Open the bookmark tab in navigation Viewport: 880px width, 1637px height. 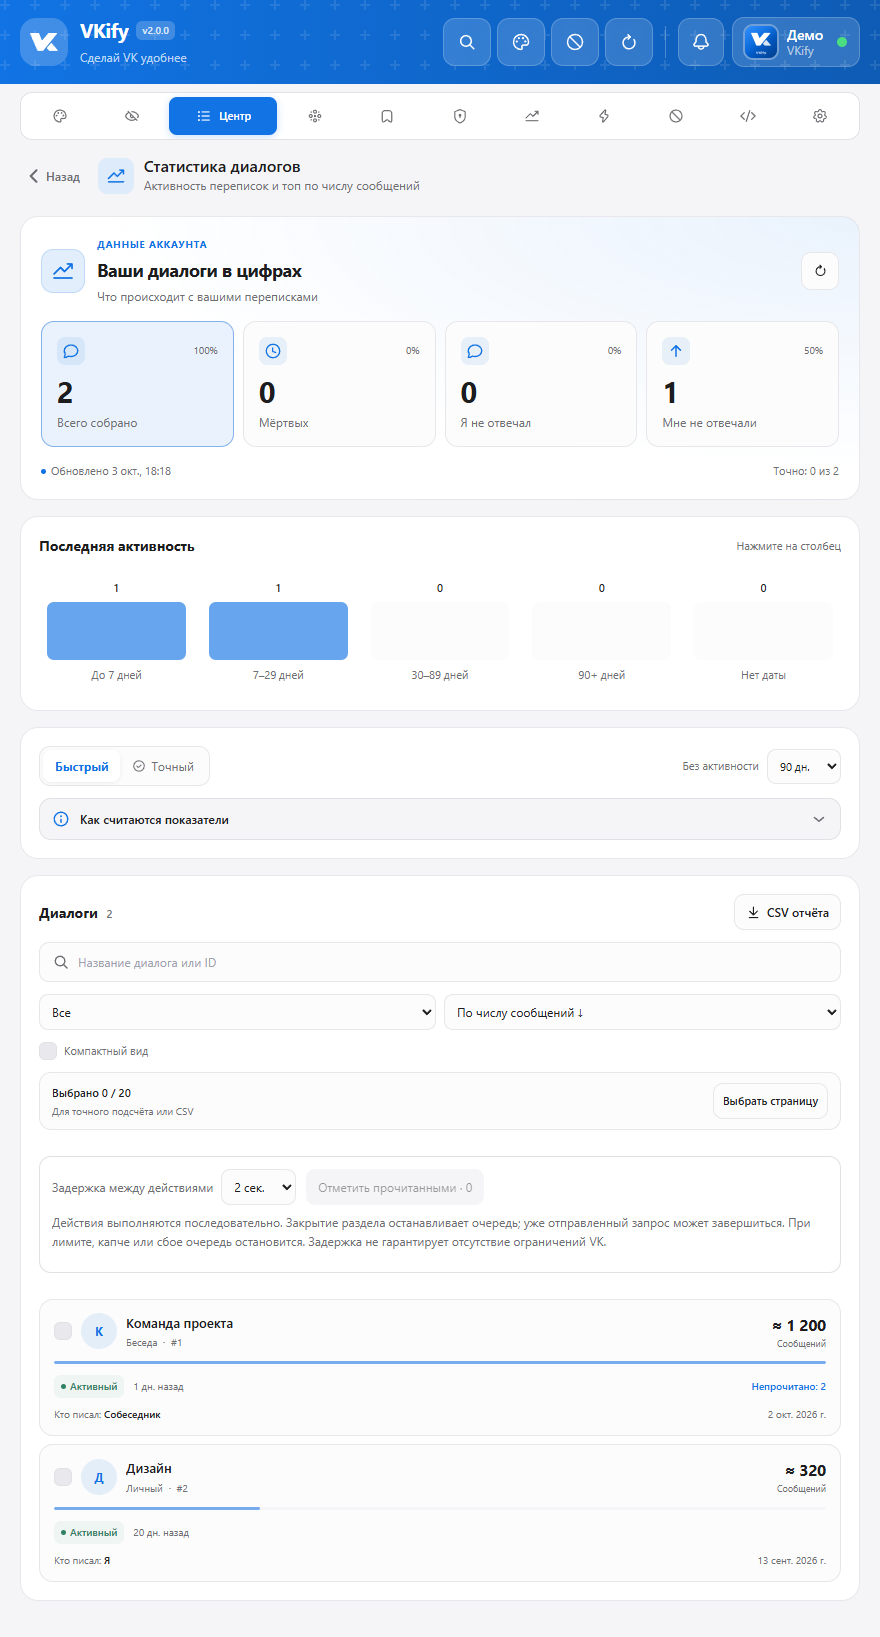[x=387, y=116]
